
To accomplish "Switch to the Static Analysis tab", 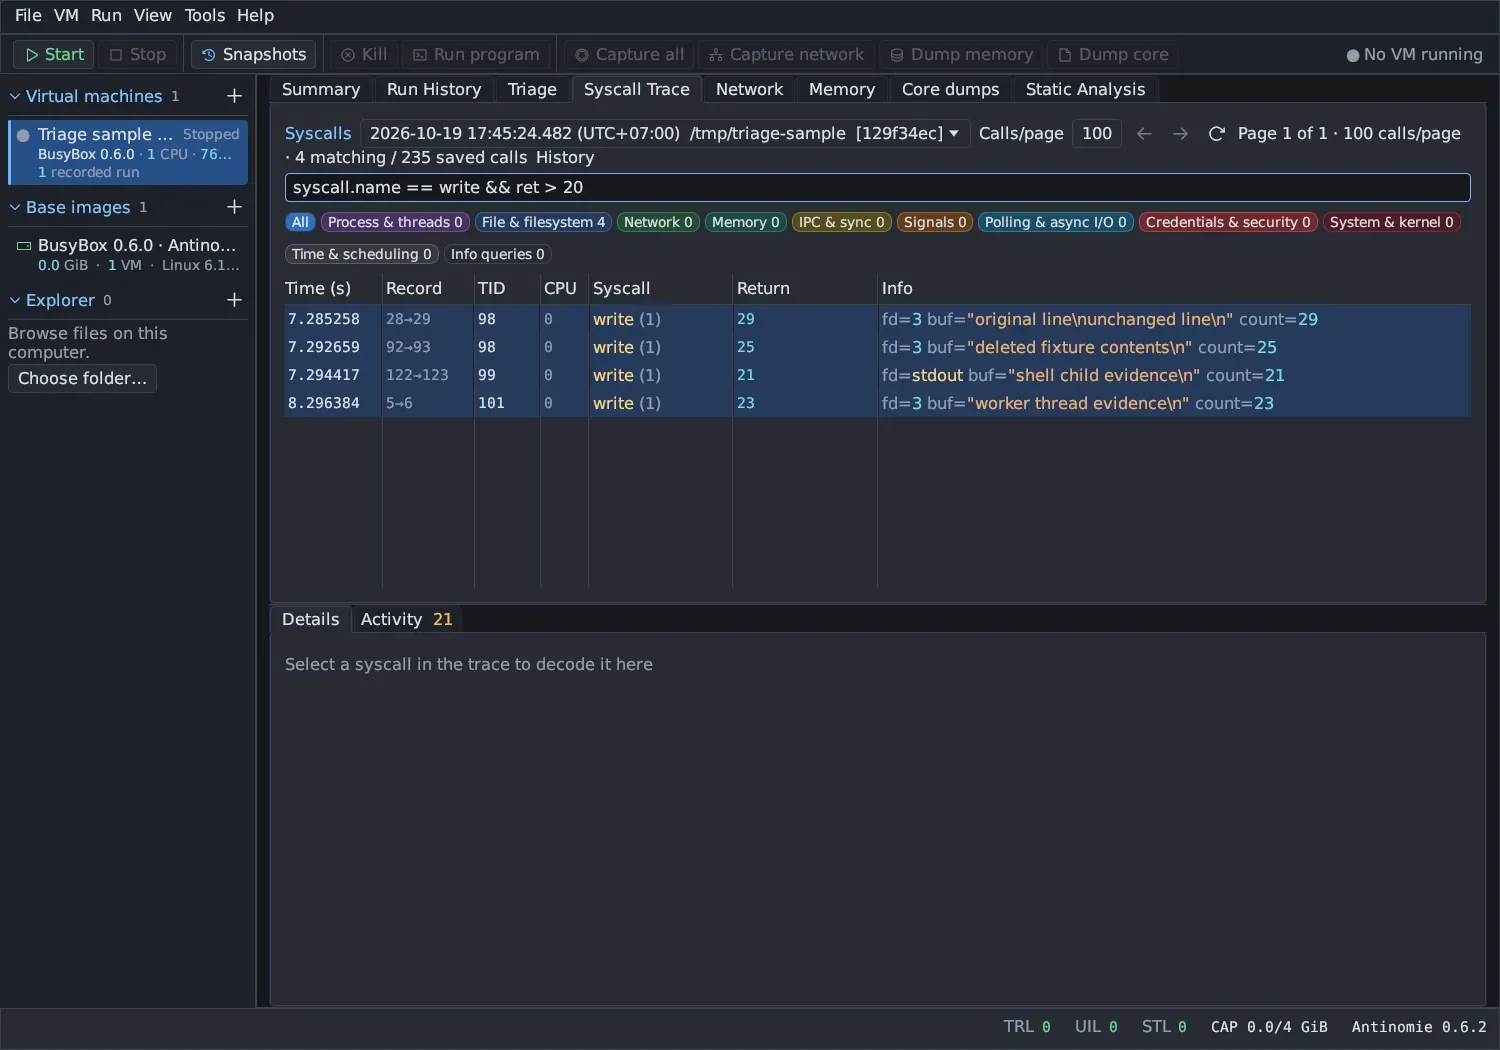I will (1085, 89).
